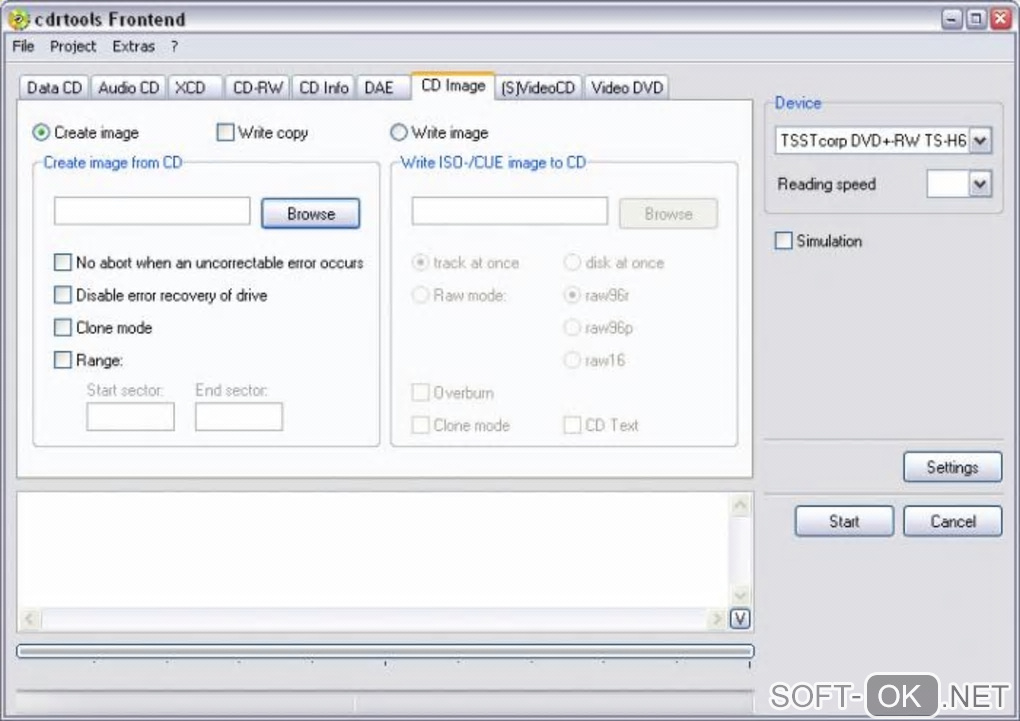Open the File menu
Image resolution: width=1020 pixels, height=721 pixels.
(23, 46)
